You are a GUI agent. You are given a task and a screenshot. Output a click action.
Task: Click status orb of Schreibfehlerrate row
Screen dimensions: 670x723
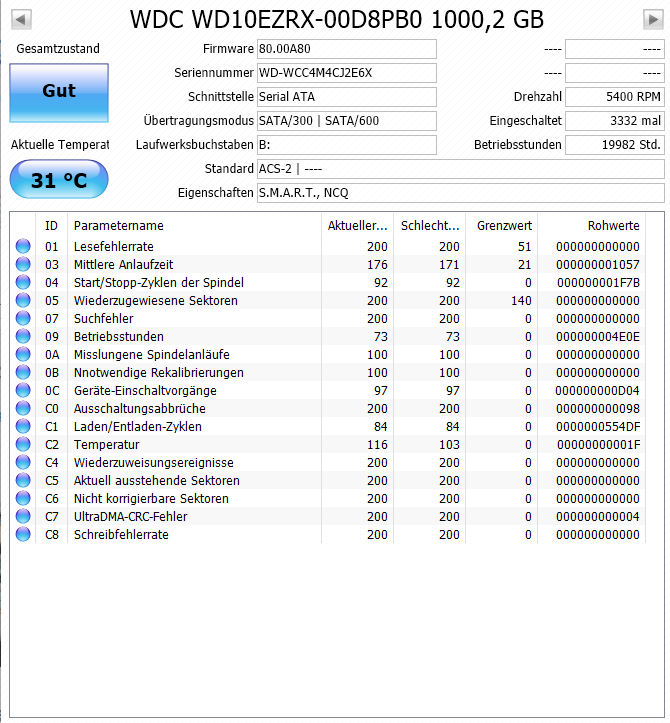coord(23,534)
